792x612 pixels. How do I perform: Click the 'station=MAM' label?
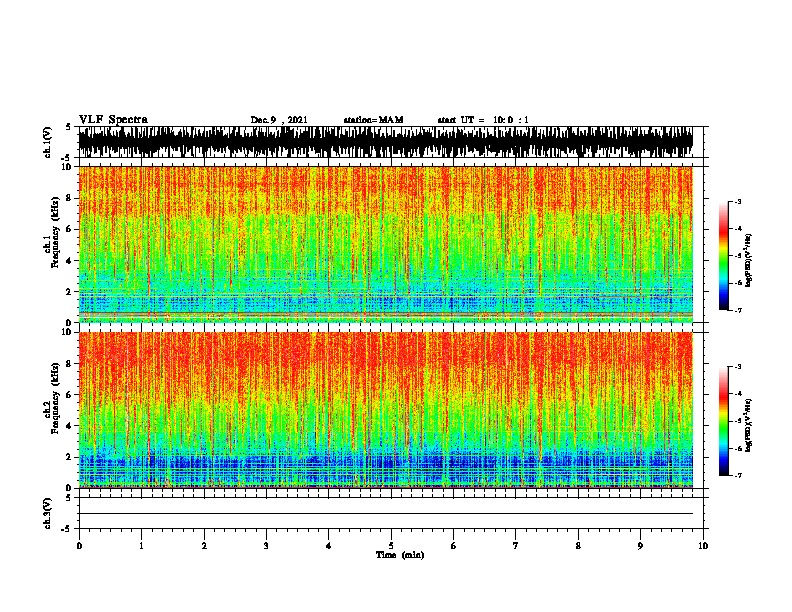[373, 120]
